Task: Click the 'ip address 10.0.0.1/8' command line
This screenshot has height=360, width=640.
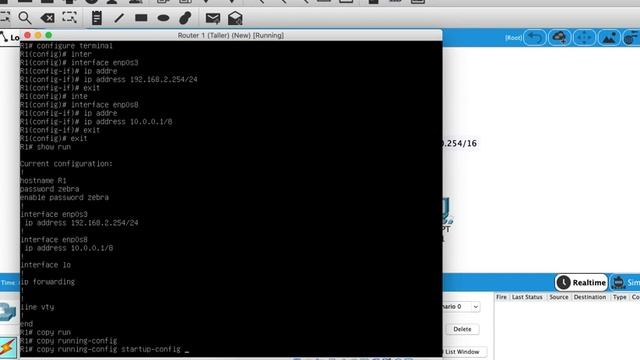Action: point(96,122)
